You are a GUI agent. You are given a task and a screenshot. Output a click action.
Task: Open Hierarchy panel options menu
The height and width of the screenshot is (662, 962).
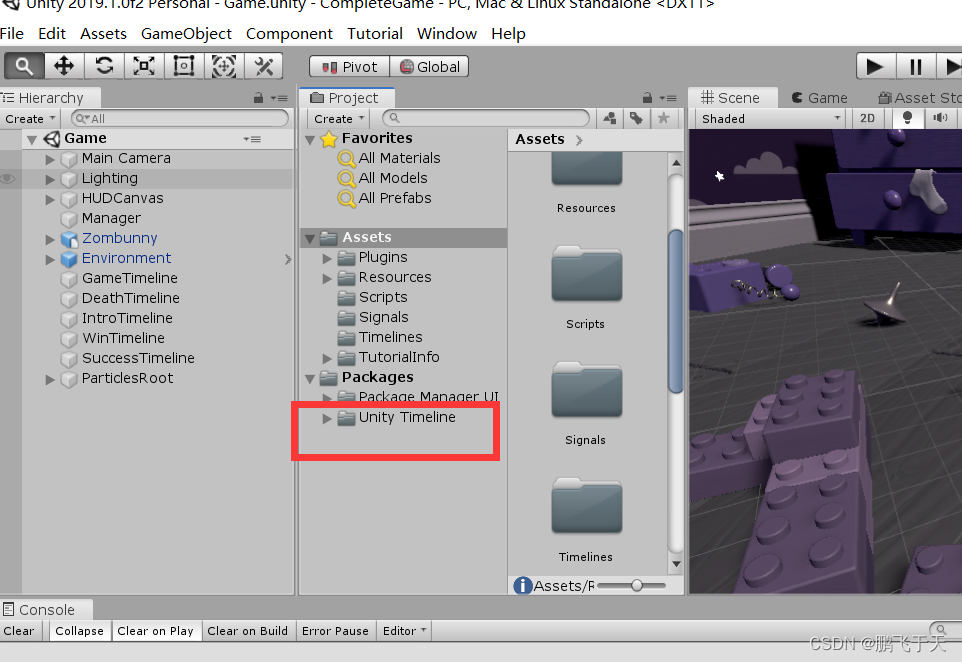click(x=279, y=98)
